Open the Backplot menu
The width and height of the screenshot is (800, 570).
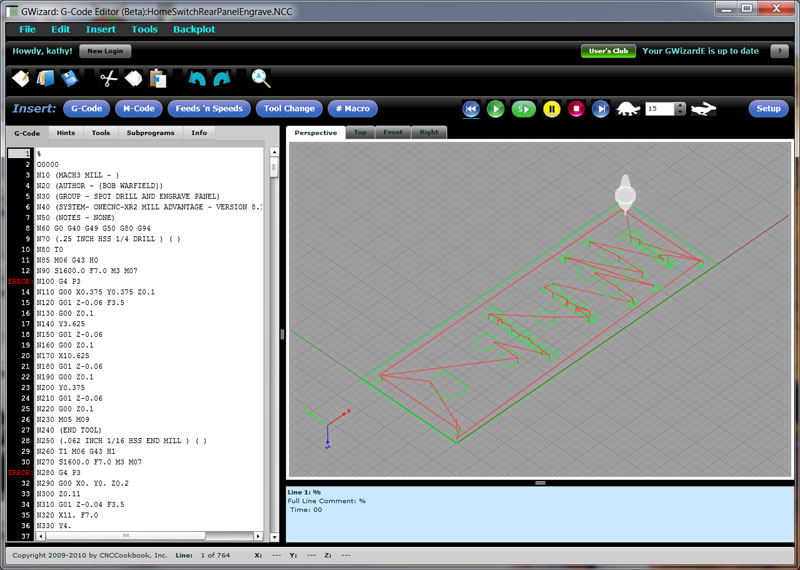click(193, 29)
